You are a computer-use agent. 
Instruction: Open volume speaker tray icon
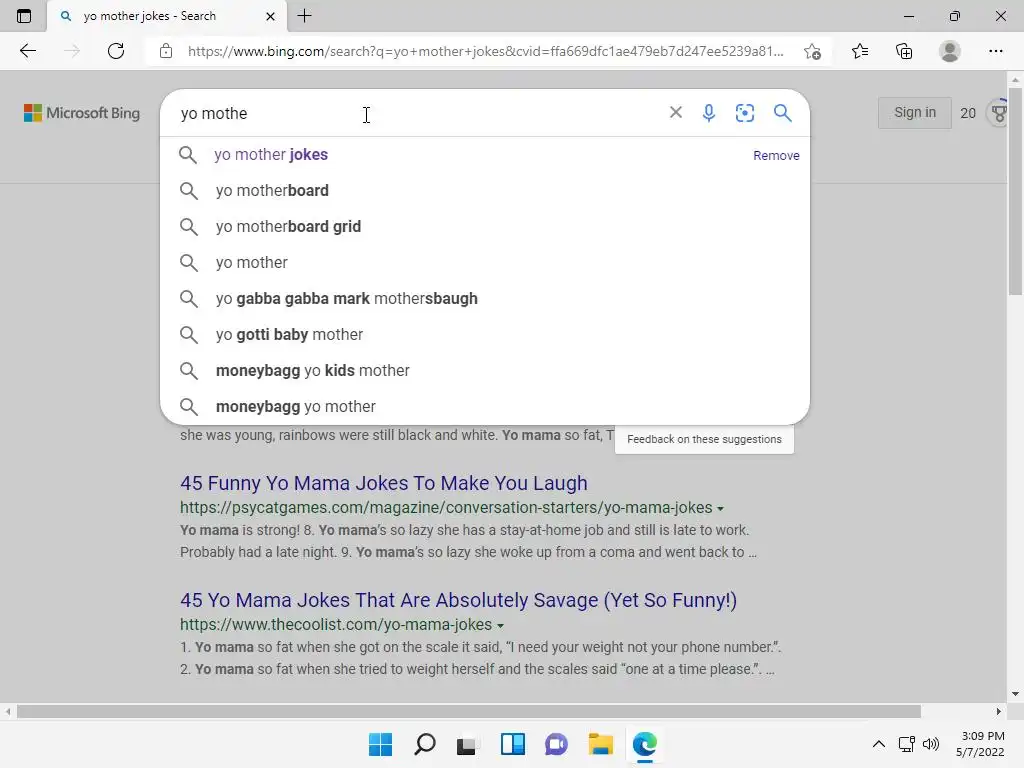click(x=931, y=744)
